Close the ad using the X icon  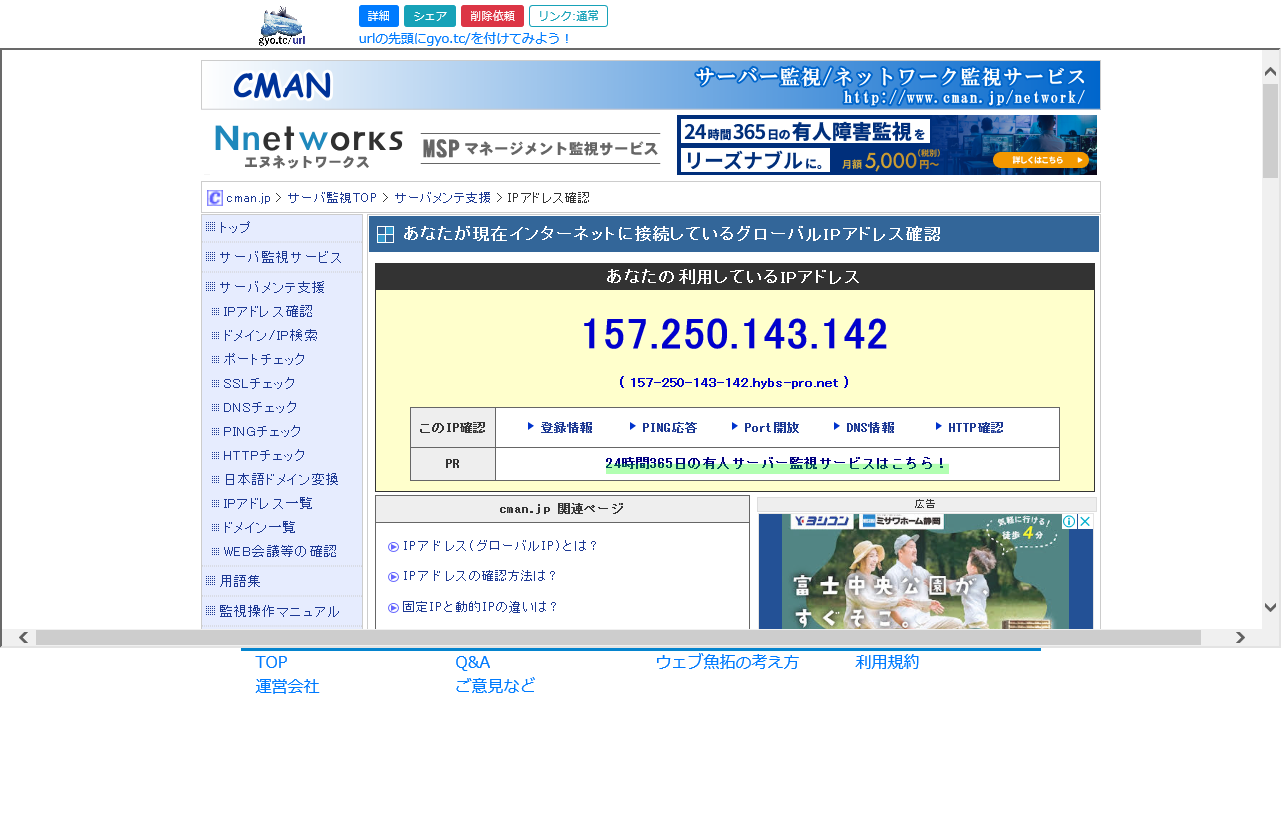1085,522
